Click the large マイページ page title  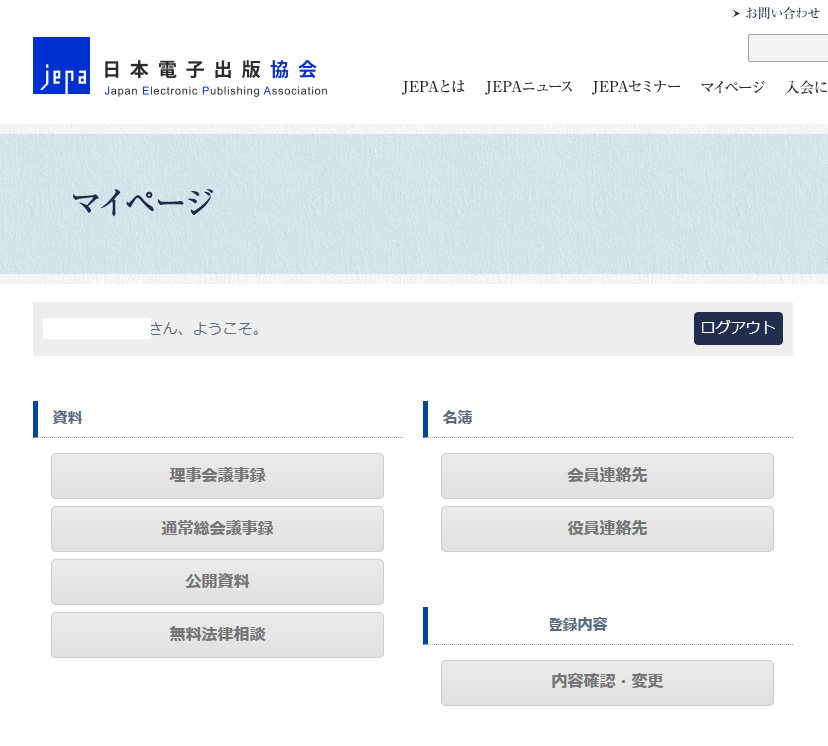pyautogui.click(x=143, y=203)
